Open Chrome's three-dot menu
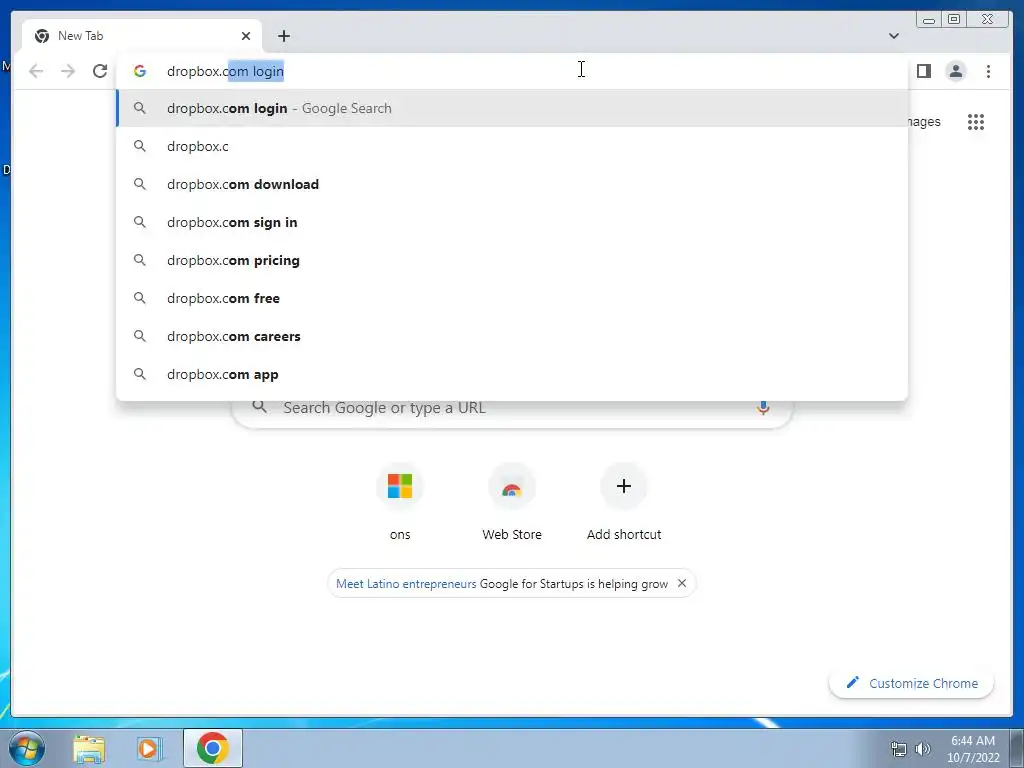Screen dimensions: 1024x768 coord(988,71)
